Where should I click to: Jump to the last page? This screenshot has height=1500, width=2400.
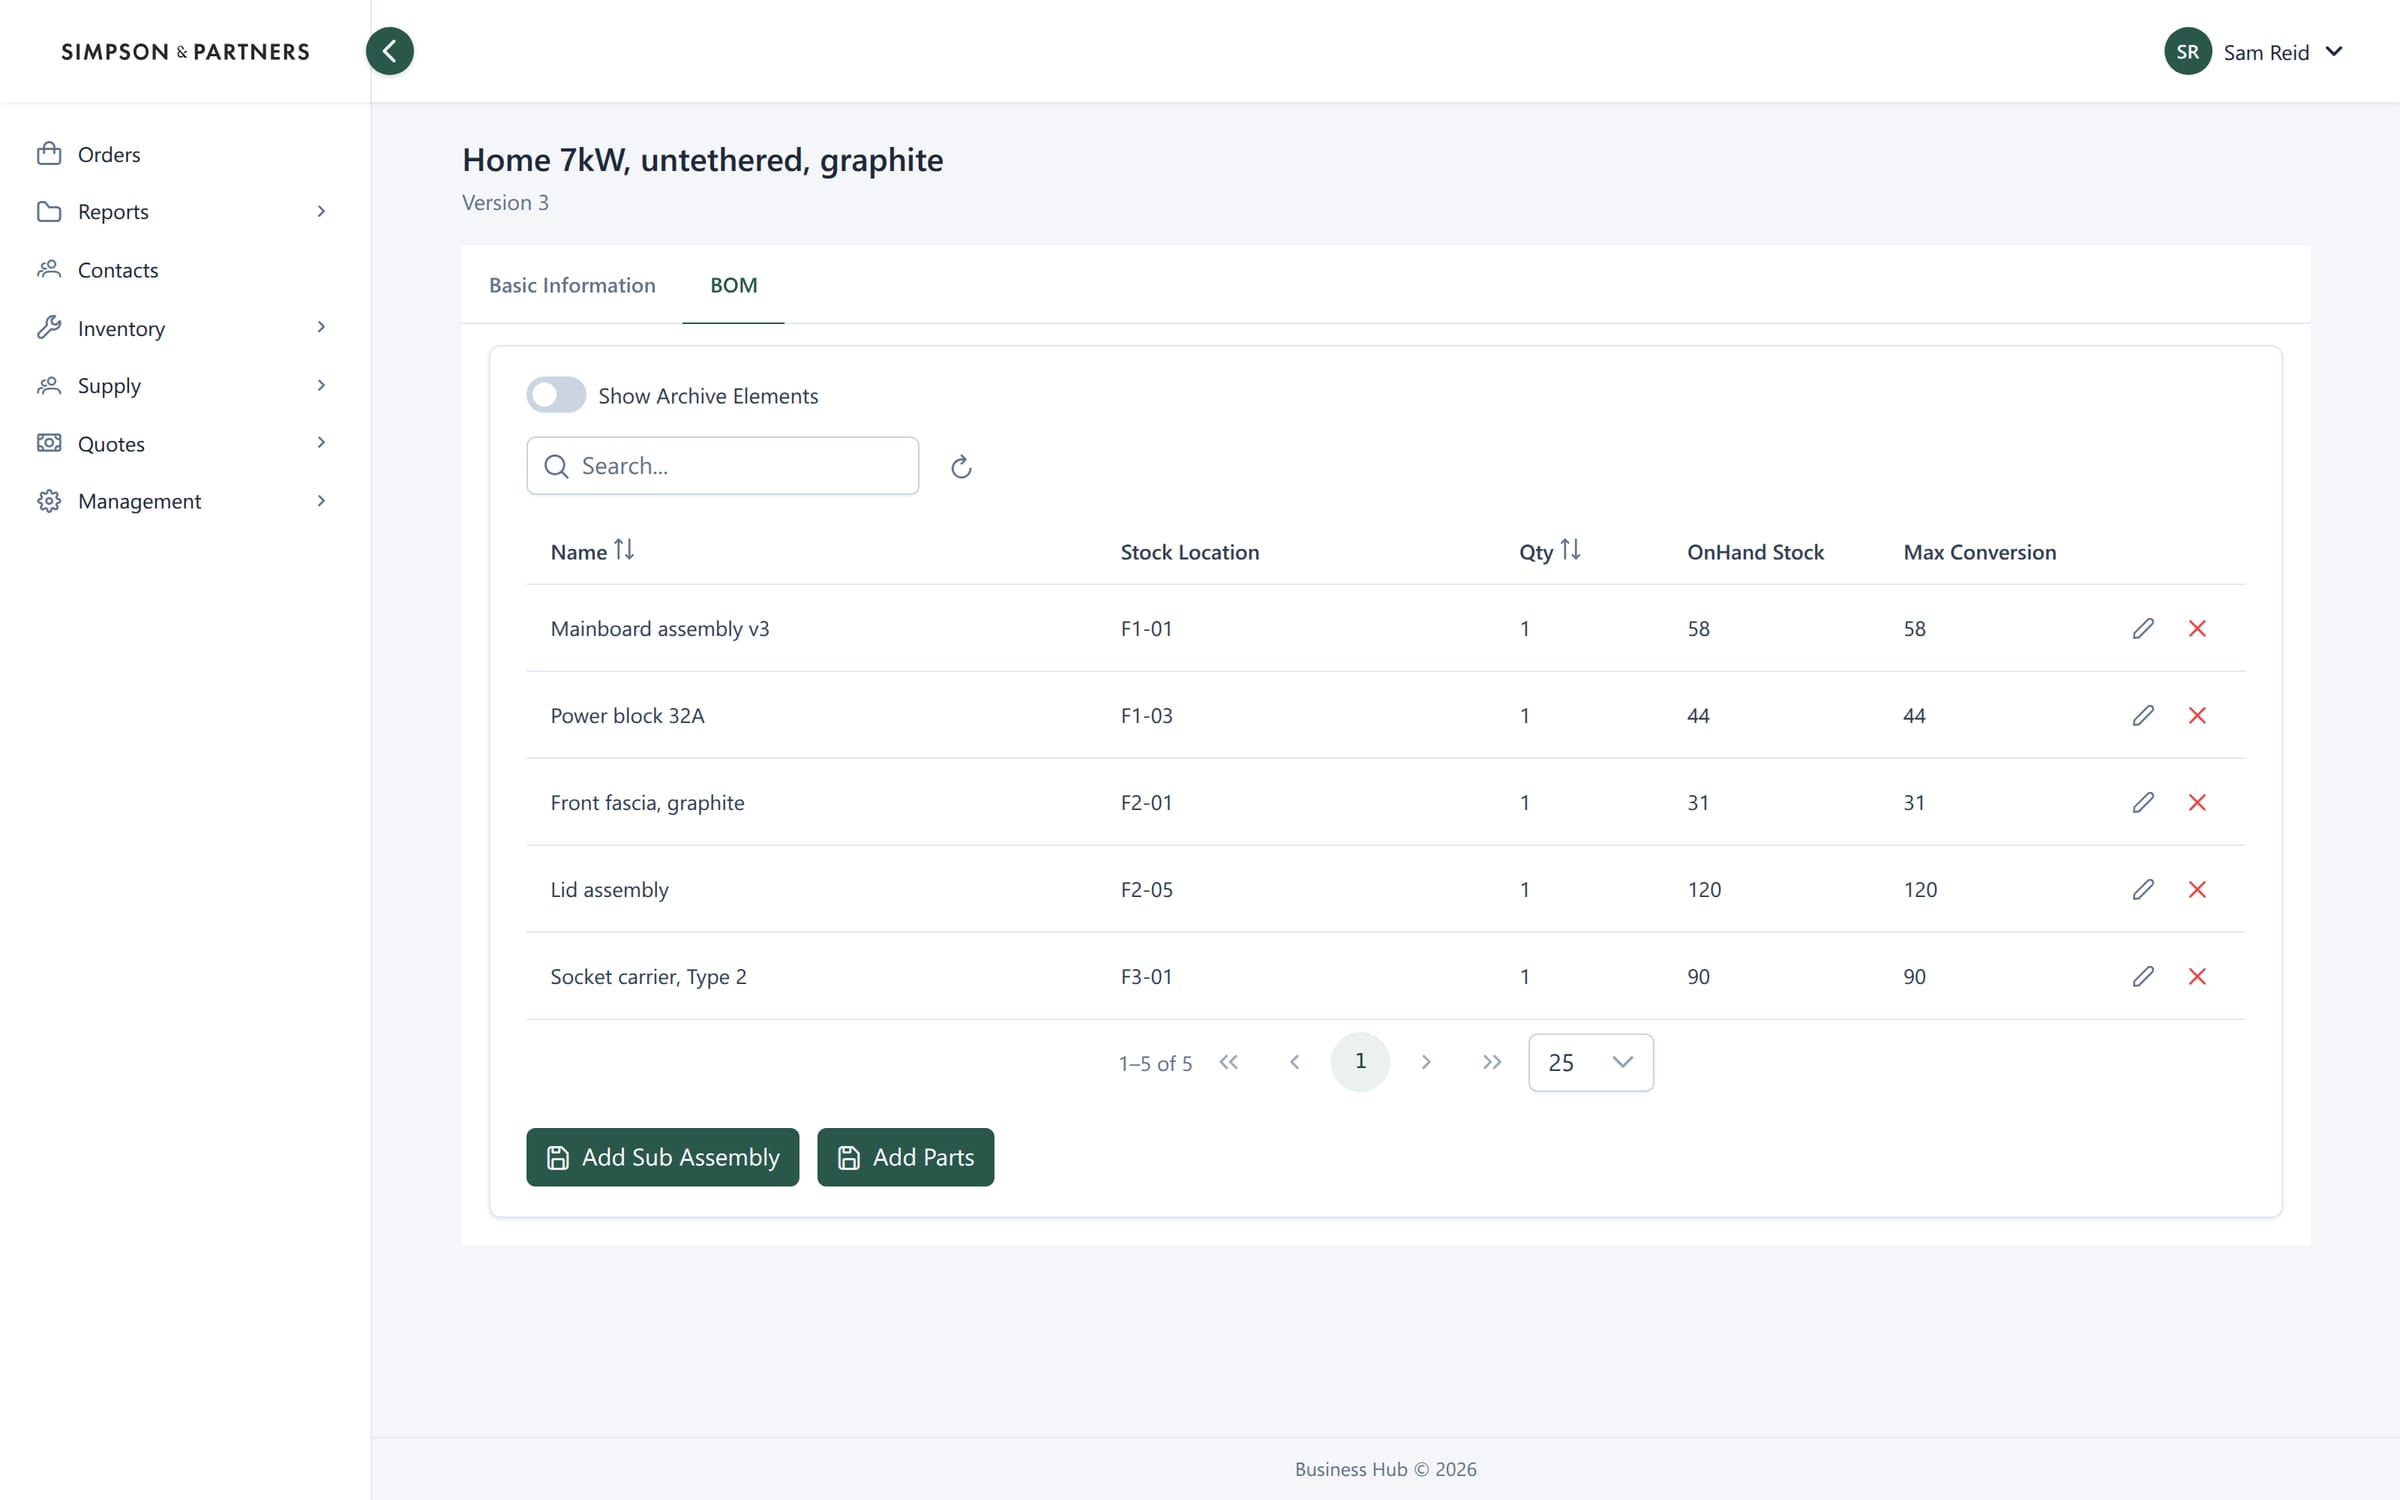click(x=1491, y=1062)
